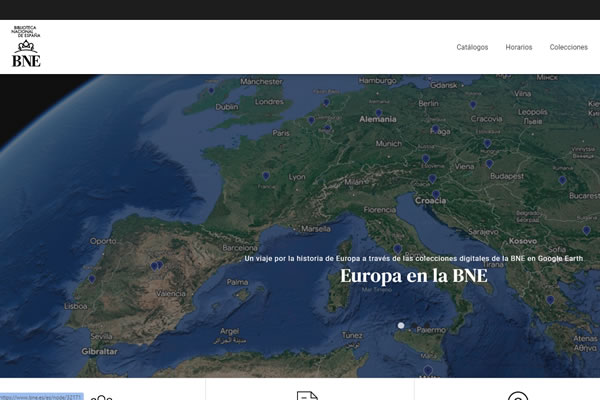
Task: Open the Catálogos menu item
Action: (x=472, y=47)
